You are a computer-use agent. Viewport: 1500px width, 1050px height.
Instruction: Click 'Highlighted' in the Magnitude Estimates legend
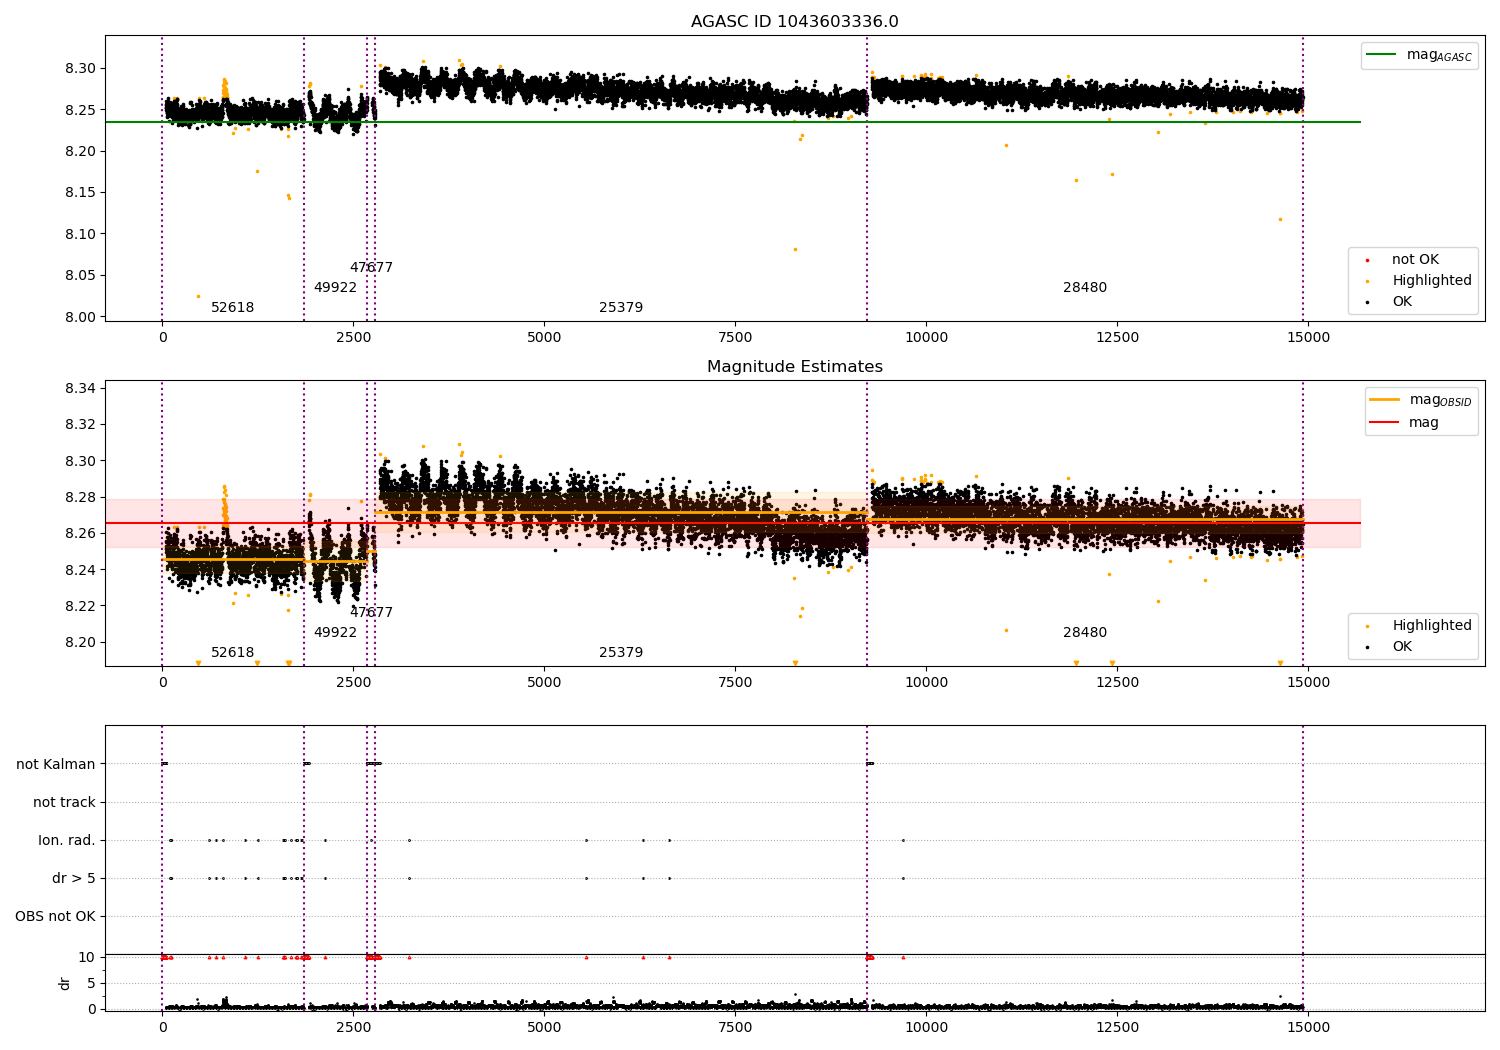click(x=1432, y=626)
